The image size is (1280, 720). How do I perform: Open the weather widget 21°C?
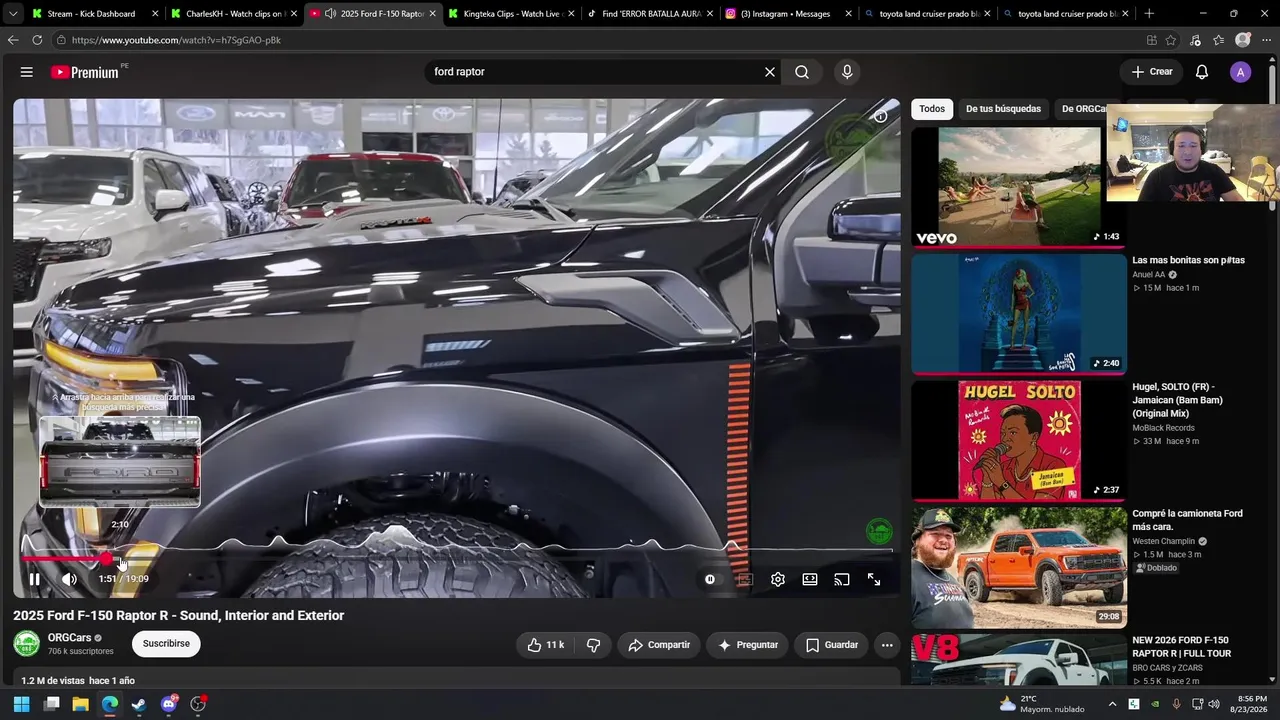coord(1042,704)
